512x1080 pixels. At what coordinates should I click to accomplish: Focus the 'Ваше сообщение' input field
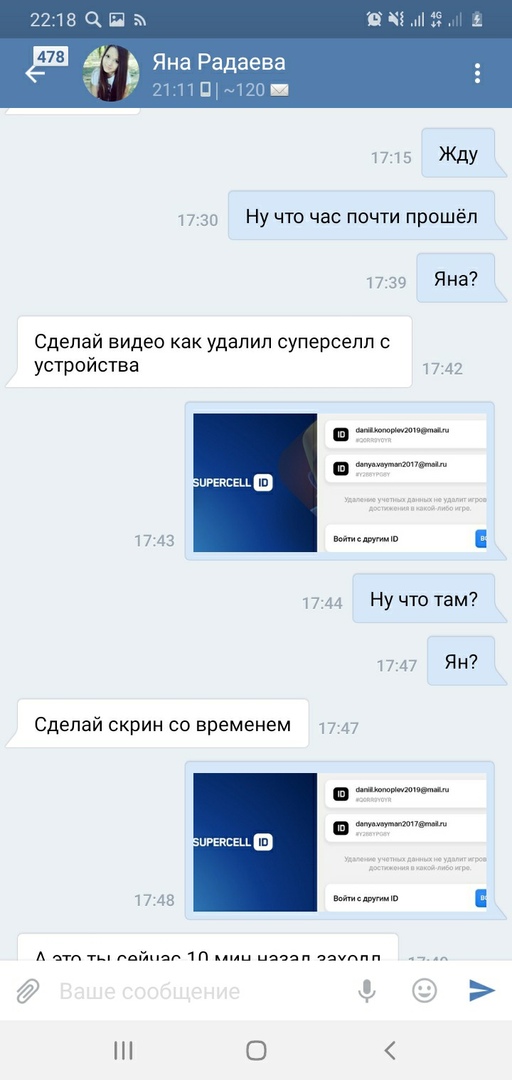coord(200,991)
